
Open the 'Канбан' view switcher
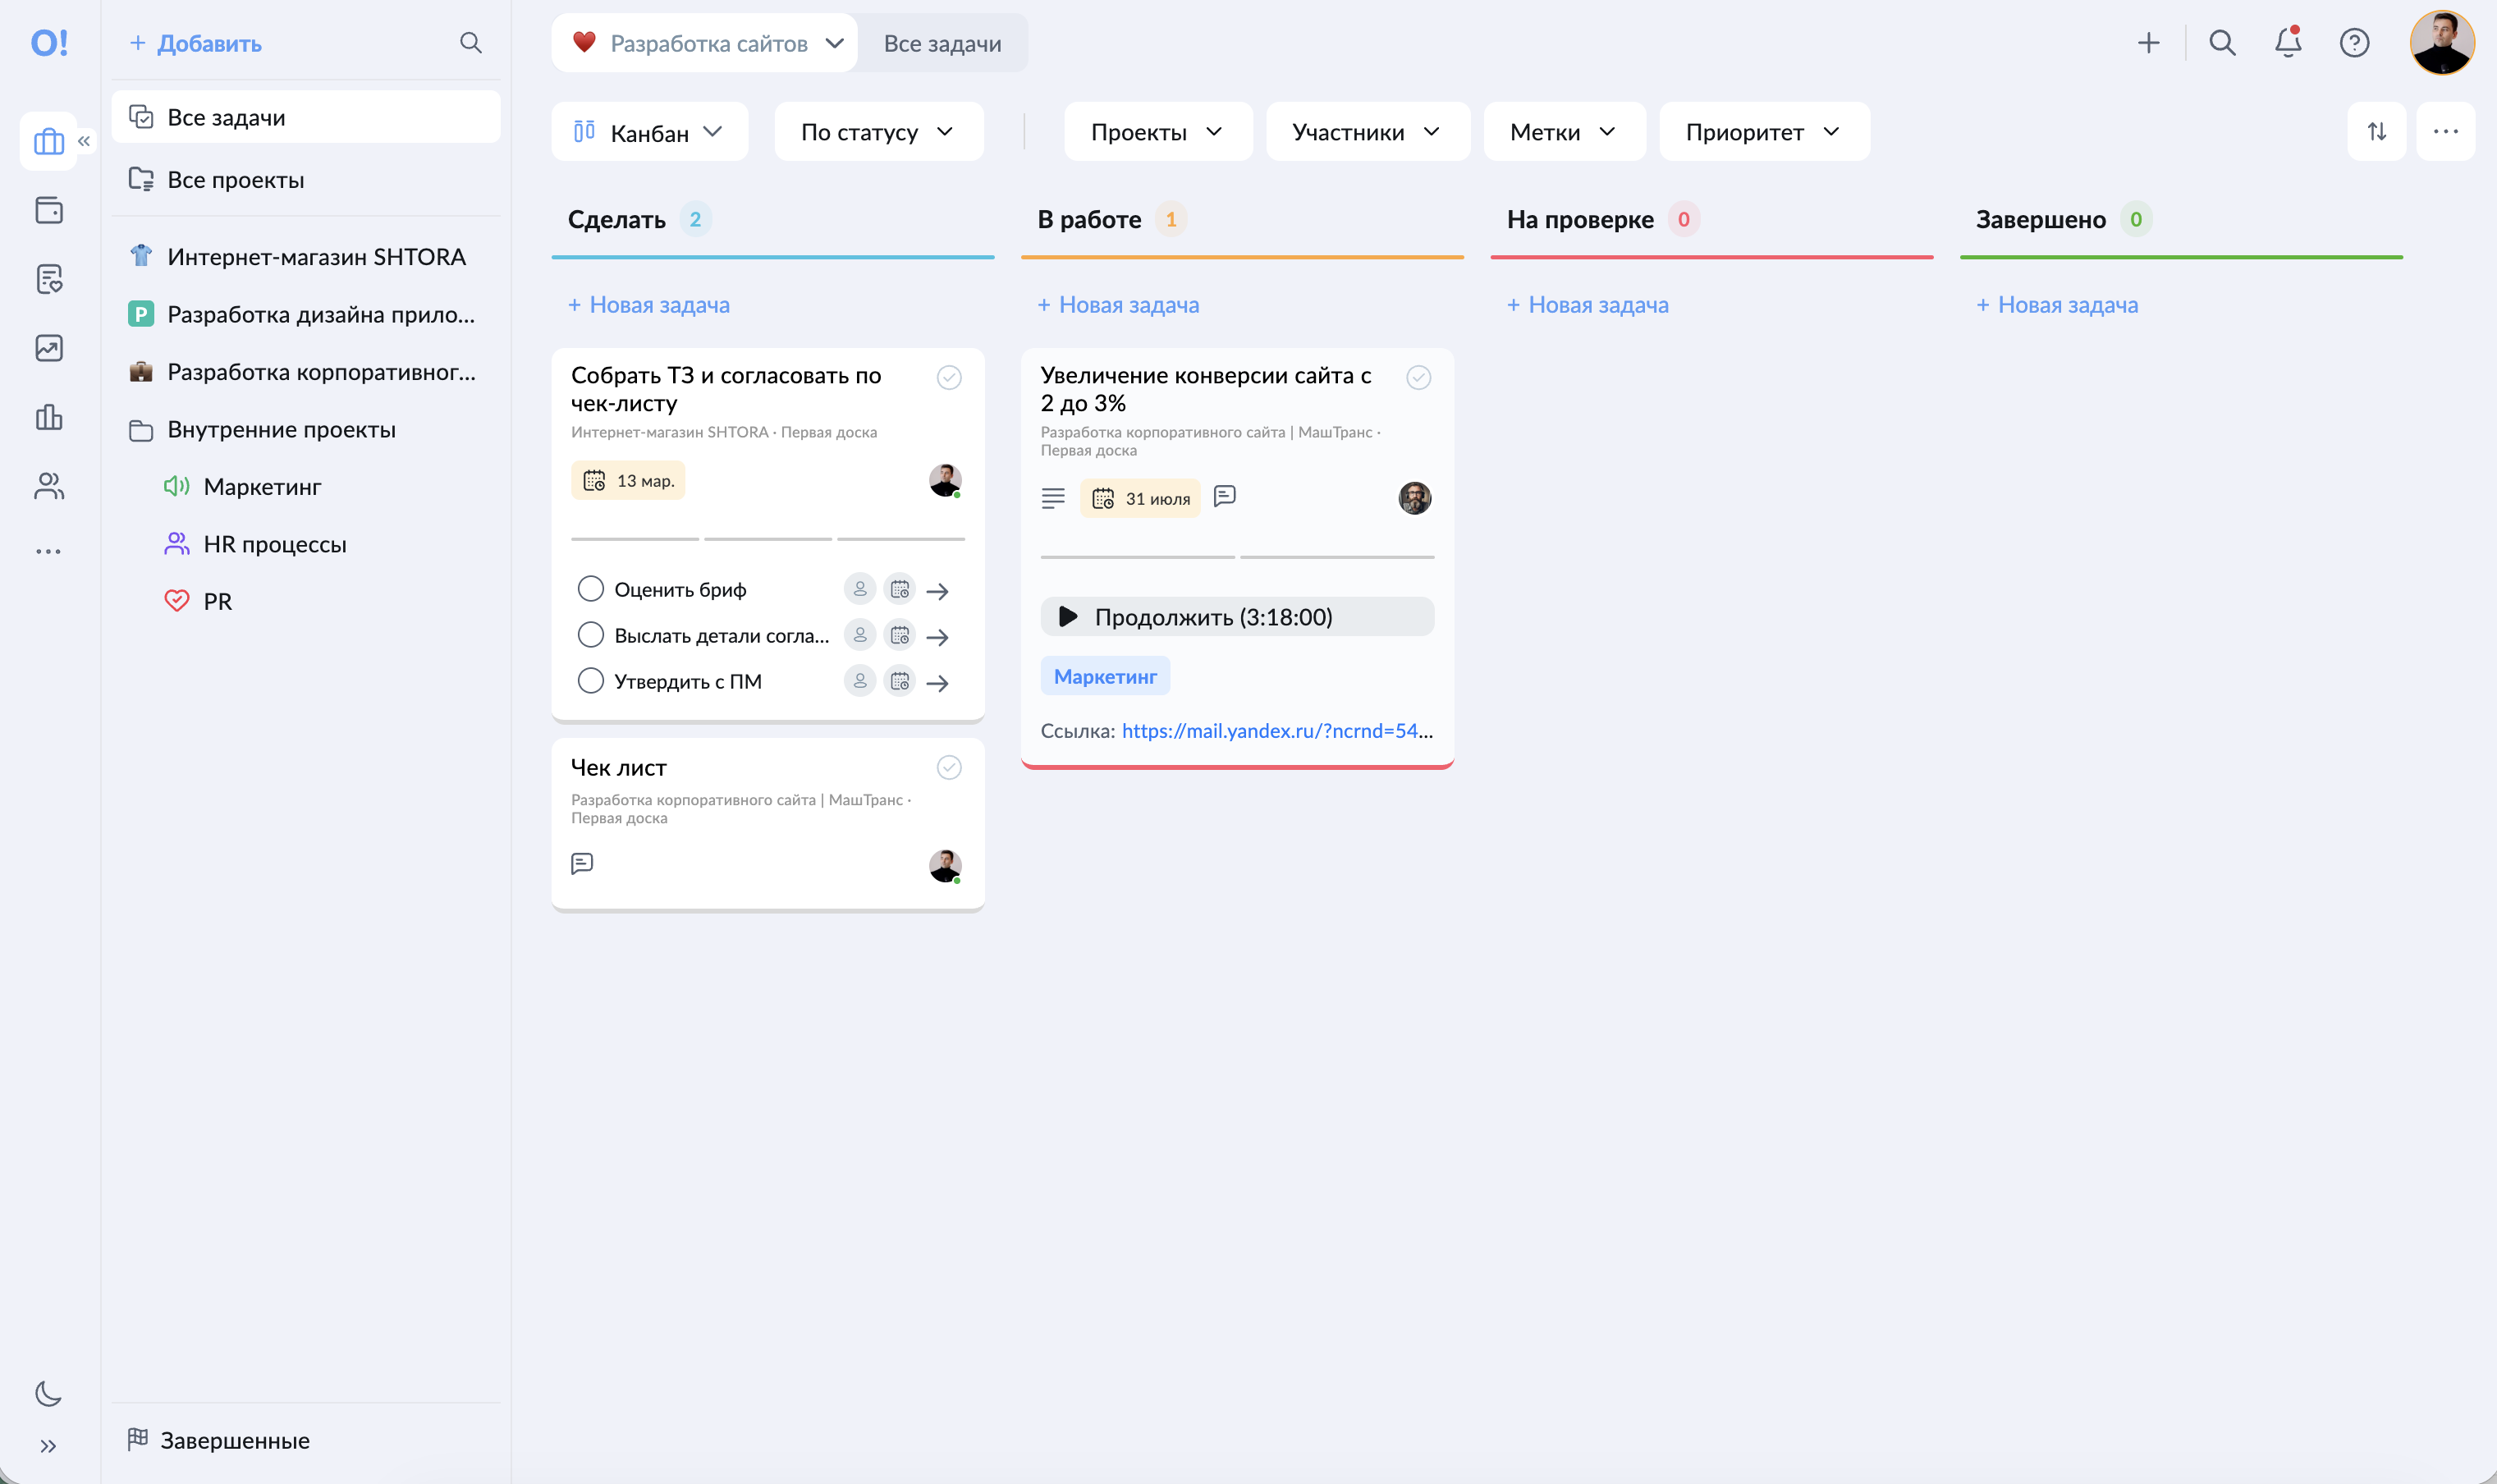(x=649, y=131)
